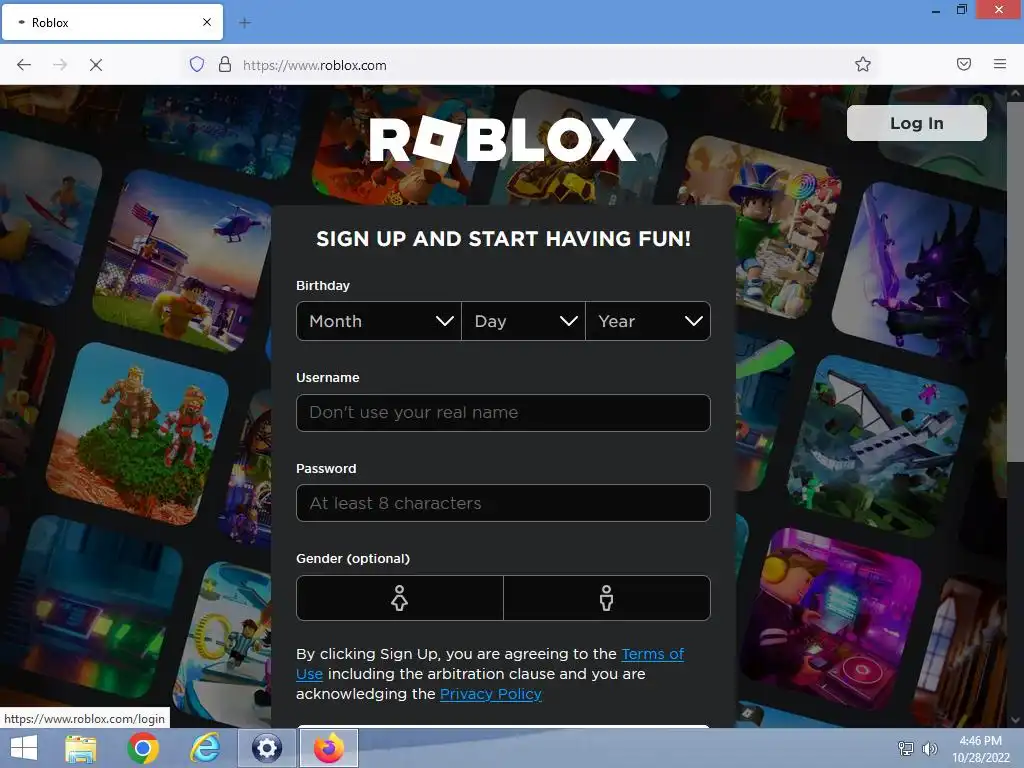Click the taskbar clock and date

[981, 749]
